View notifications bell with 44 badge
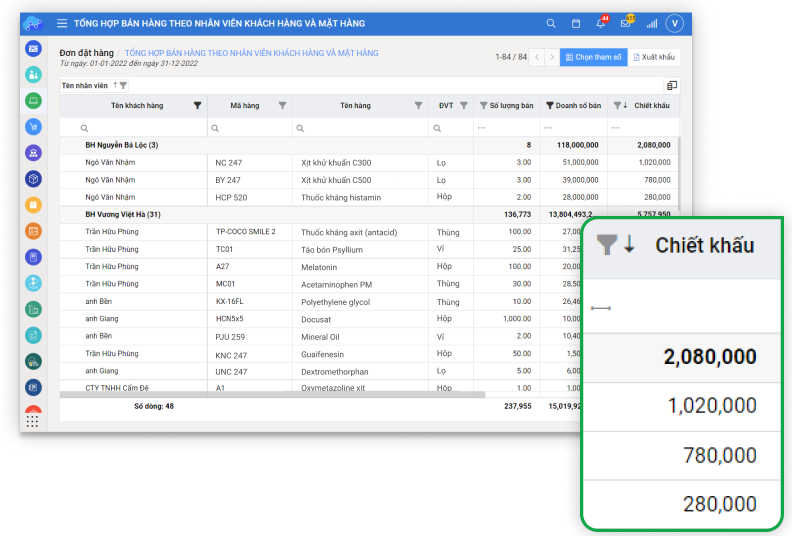This screenshot has width=792, height=536. click(601, 23)
